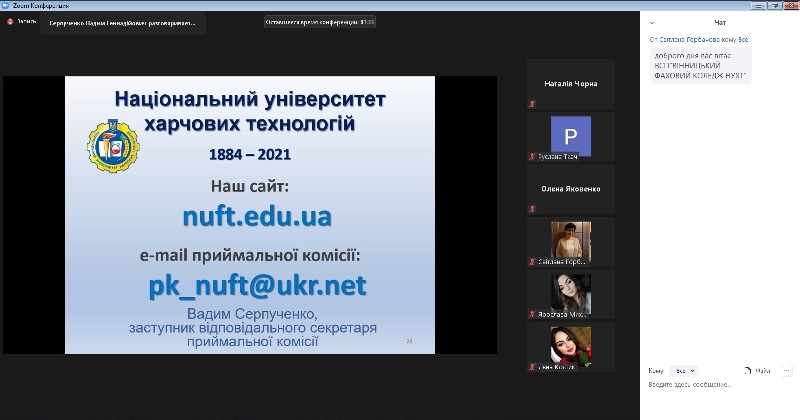The image size is (800, 420).
Task: Select Олена Яковенко participant tile
Action: click(571, 188)
